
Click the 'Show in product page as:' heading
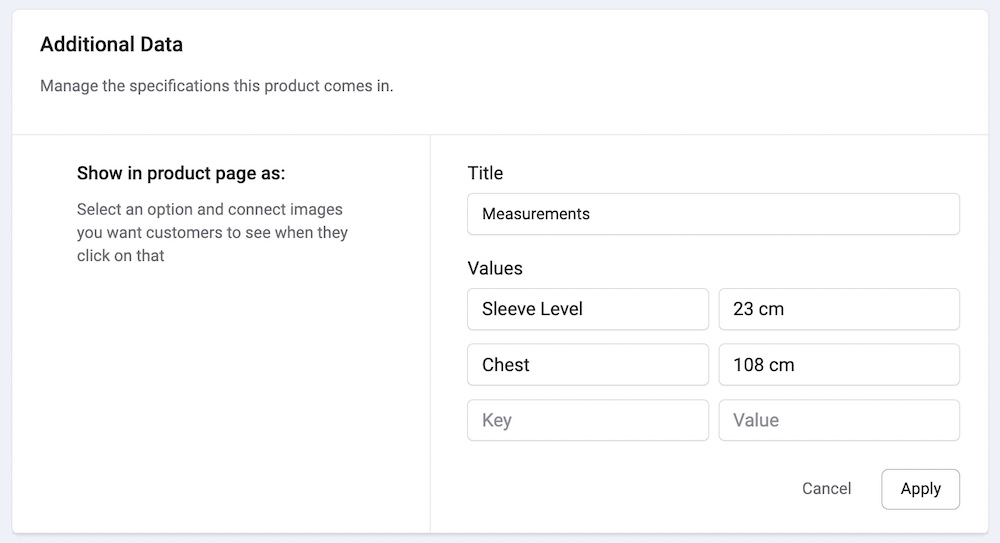tap(181, 174)
